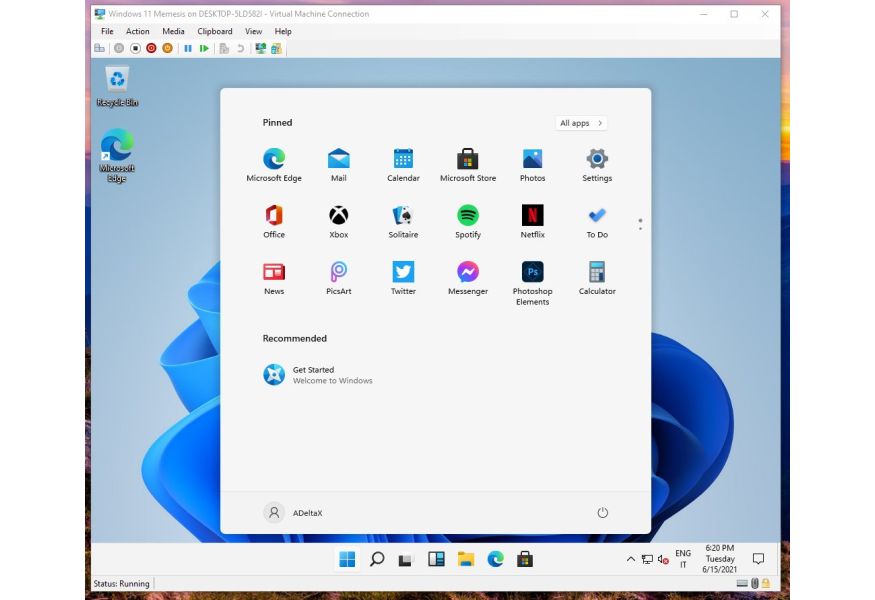Pause the virtual machine from the toolbar
Screen dimensions: 875x600
pyautogui.click(x=188, y=49)
